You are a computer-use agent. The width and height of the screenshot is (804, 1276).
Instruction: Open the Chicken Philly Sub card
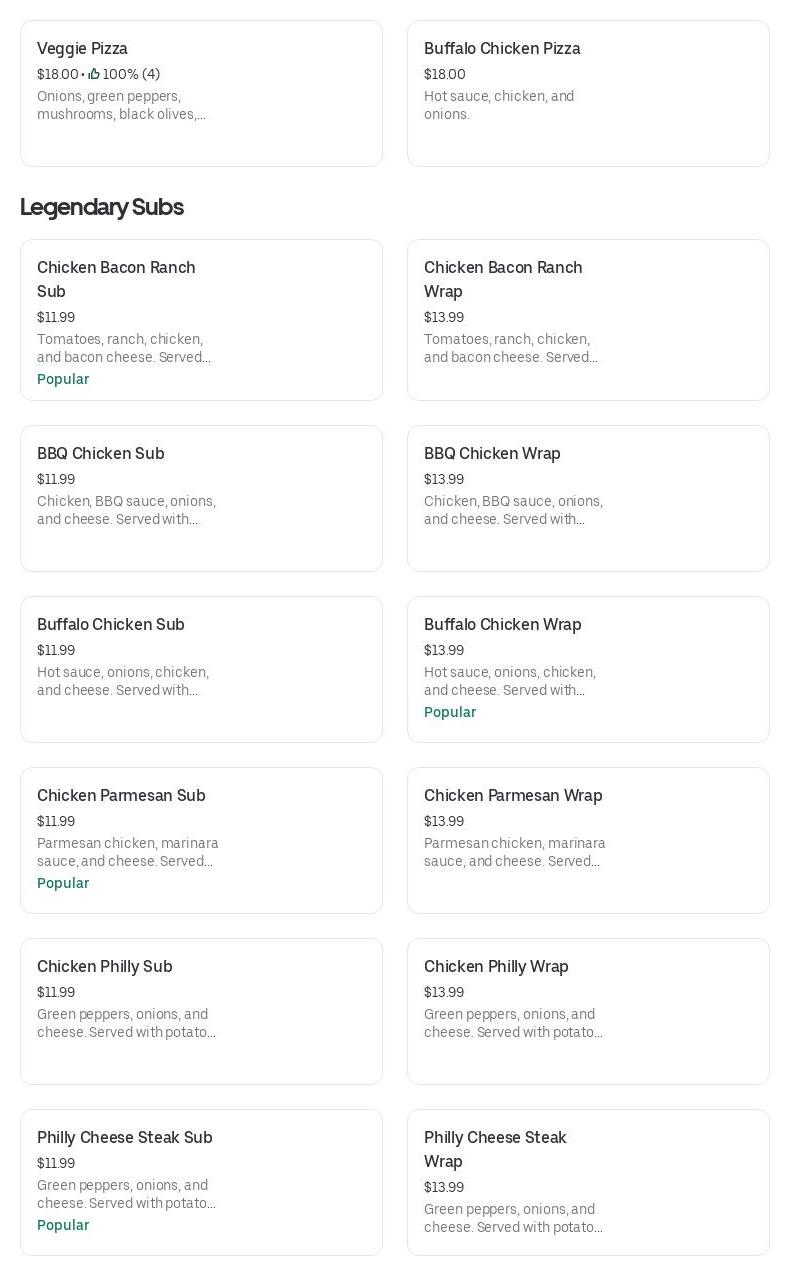pyautogui.click(x=201, y=1011)
